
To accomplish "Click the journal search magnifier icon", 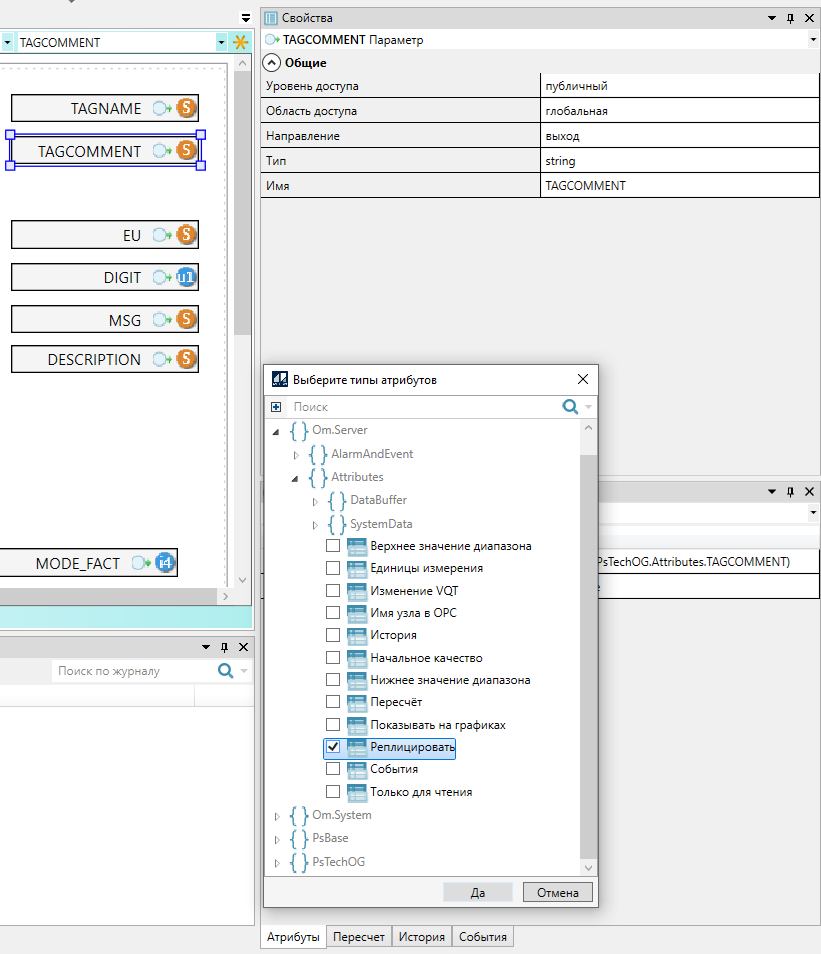I will pyautogui.click(x=226, y=671).
